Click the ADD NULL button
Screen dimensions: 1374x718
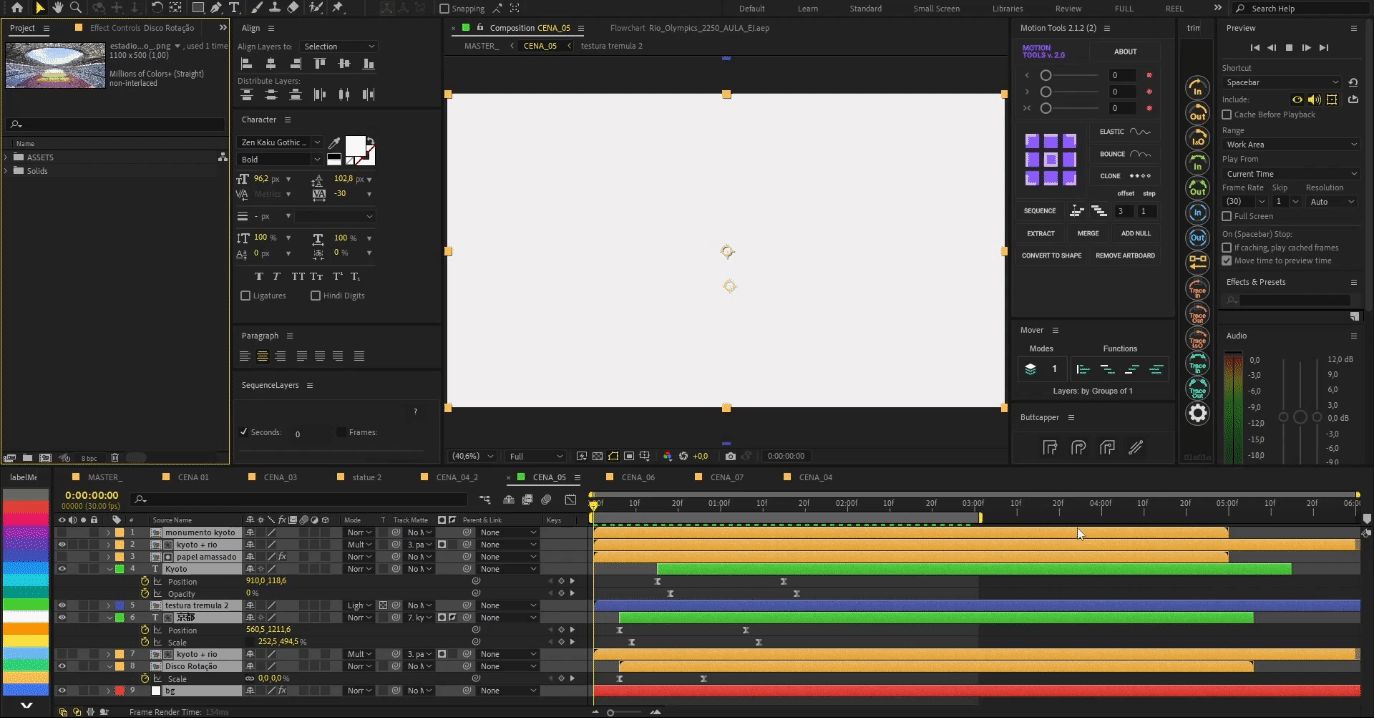[1135, 233]
